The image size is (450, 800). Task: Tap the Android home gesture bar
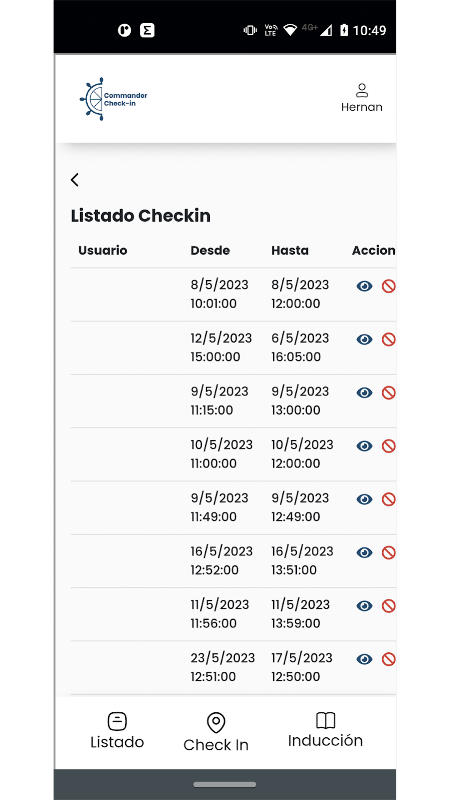[224, 784]
